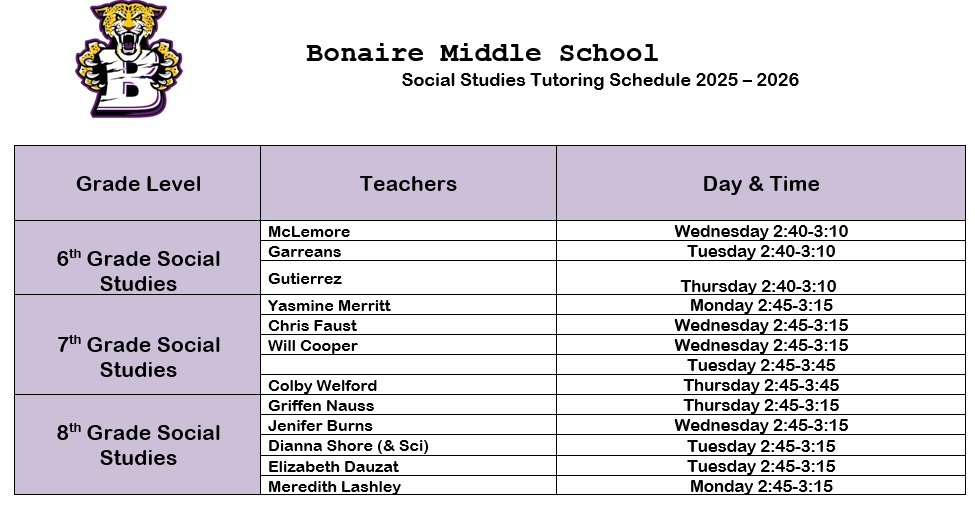Screen dimensions: 975x505
Task: Select Yasmine Merritt in the Teachers column
Action: tap(329, 306)
